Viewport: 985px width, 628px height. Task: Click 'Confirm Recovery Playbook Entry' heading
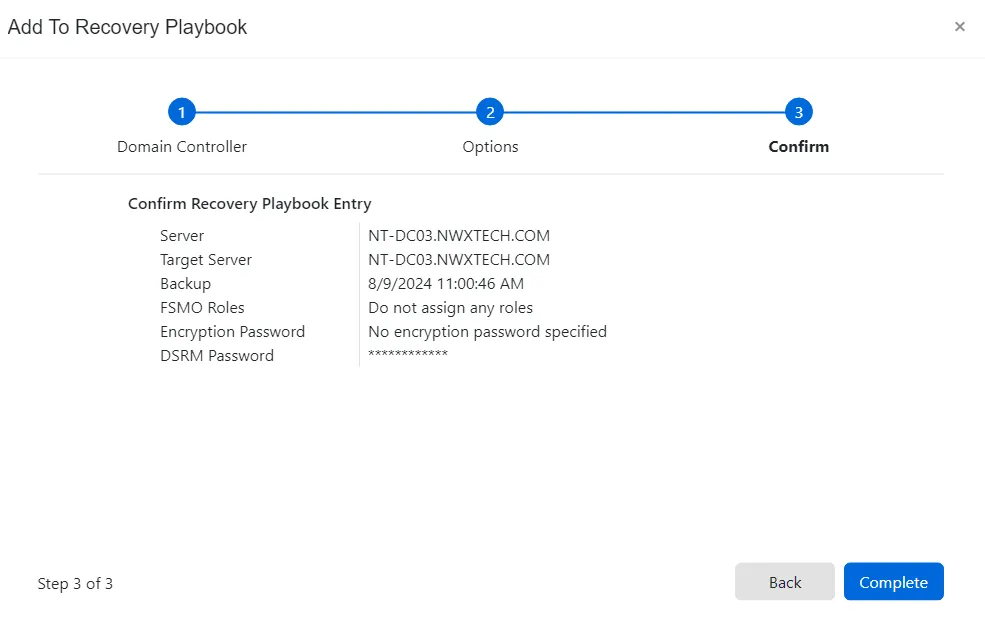pyautogui.click(x=249, y=204)
